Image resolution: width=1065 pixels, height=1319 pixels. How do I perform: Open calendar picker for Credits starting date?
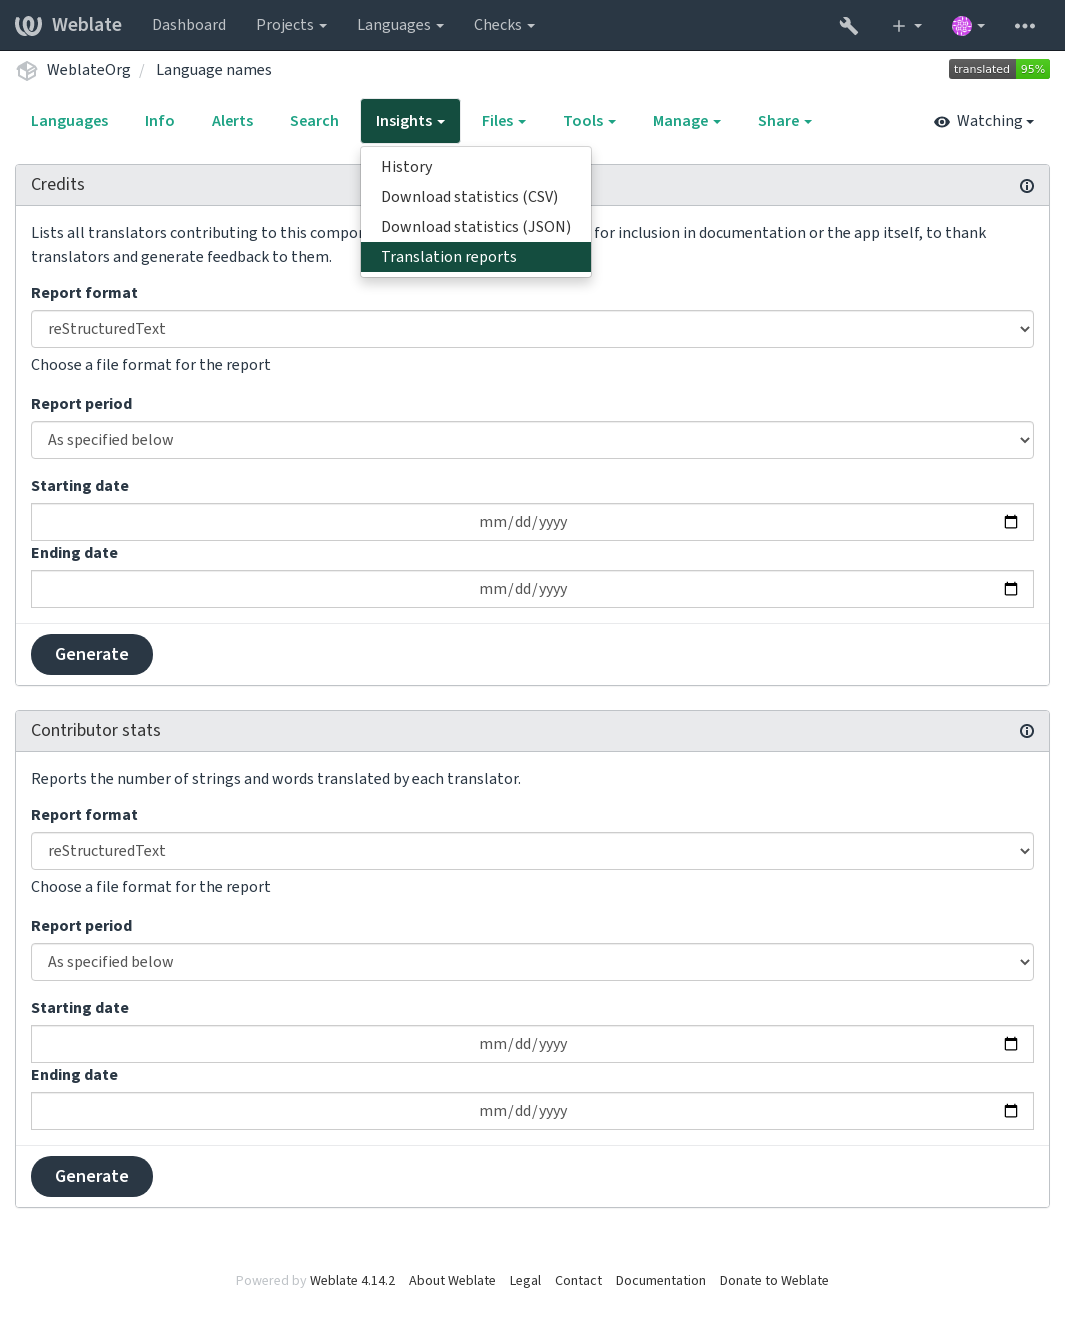(x=1011, y=522)
